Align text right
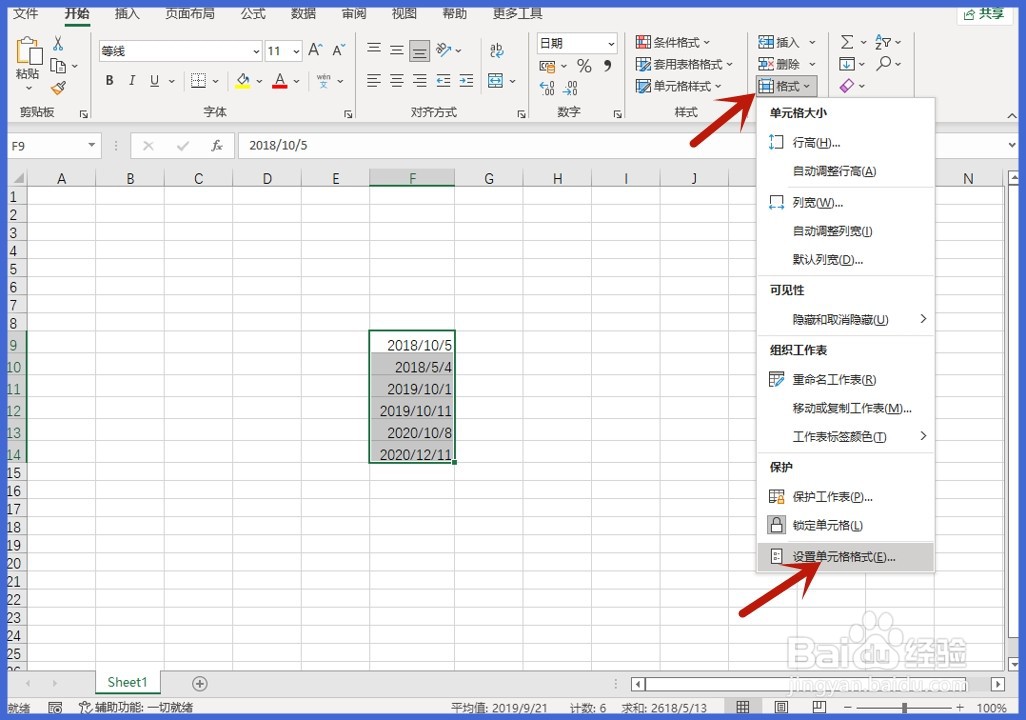Viewport: 1026px width, 720px height. pos(419,81)
